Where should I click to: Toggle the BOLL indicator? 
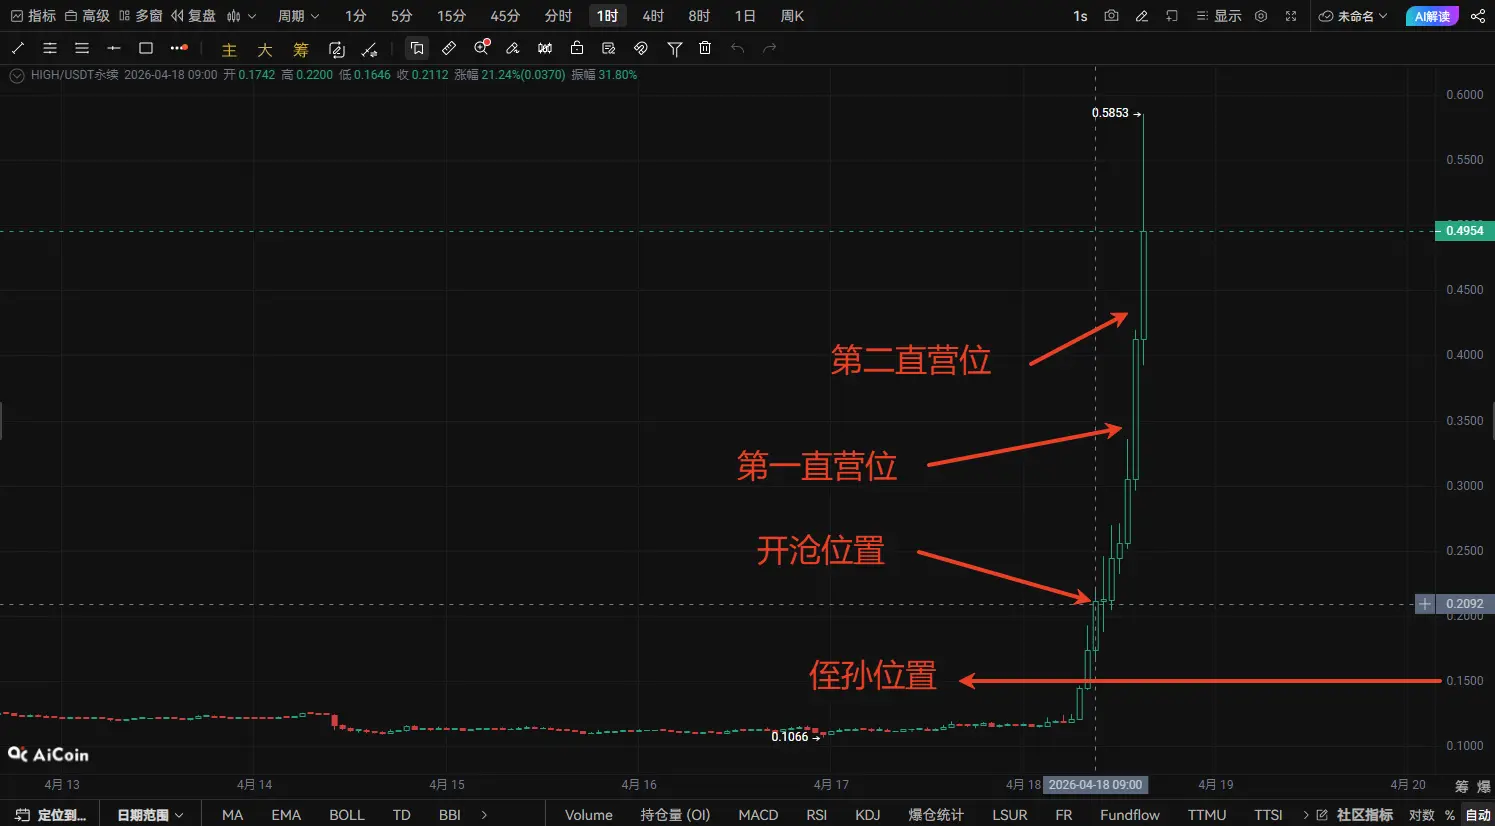click(x=347, y=815)
